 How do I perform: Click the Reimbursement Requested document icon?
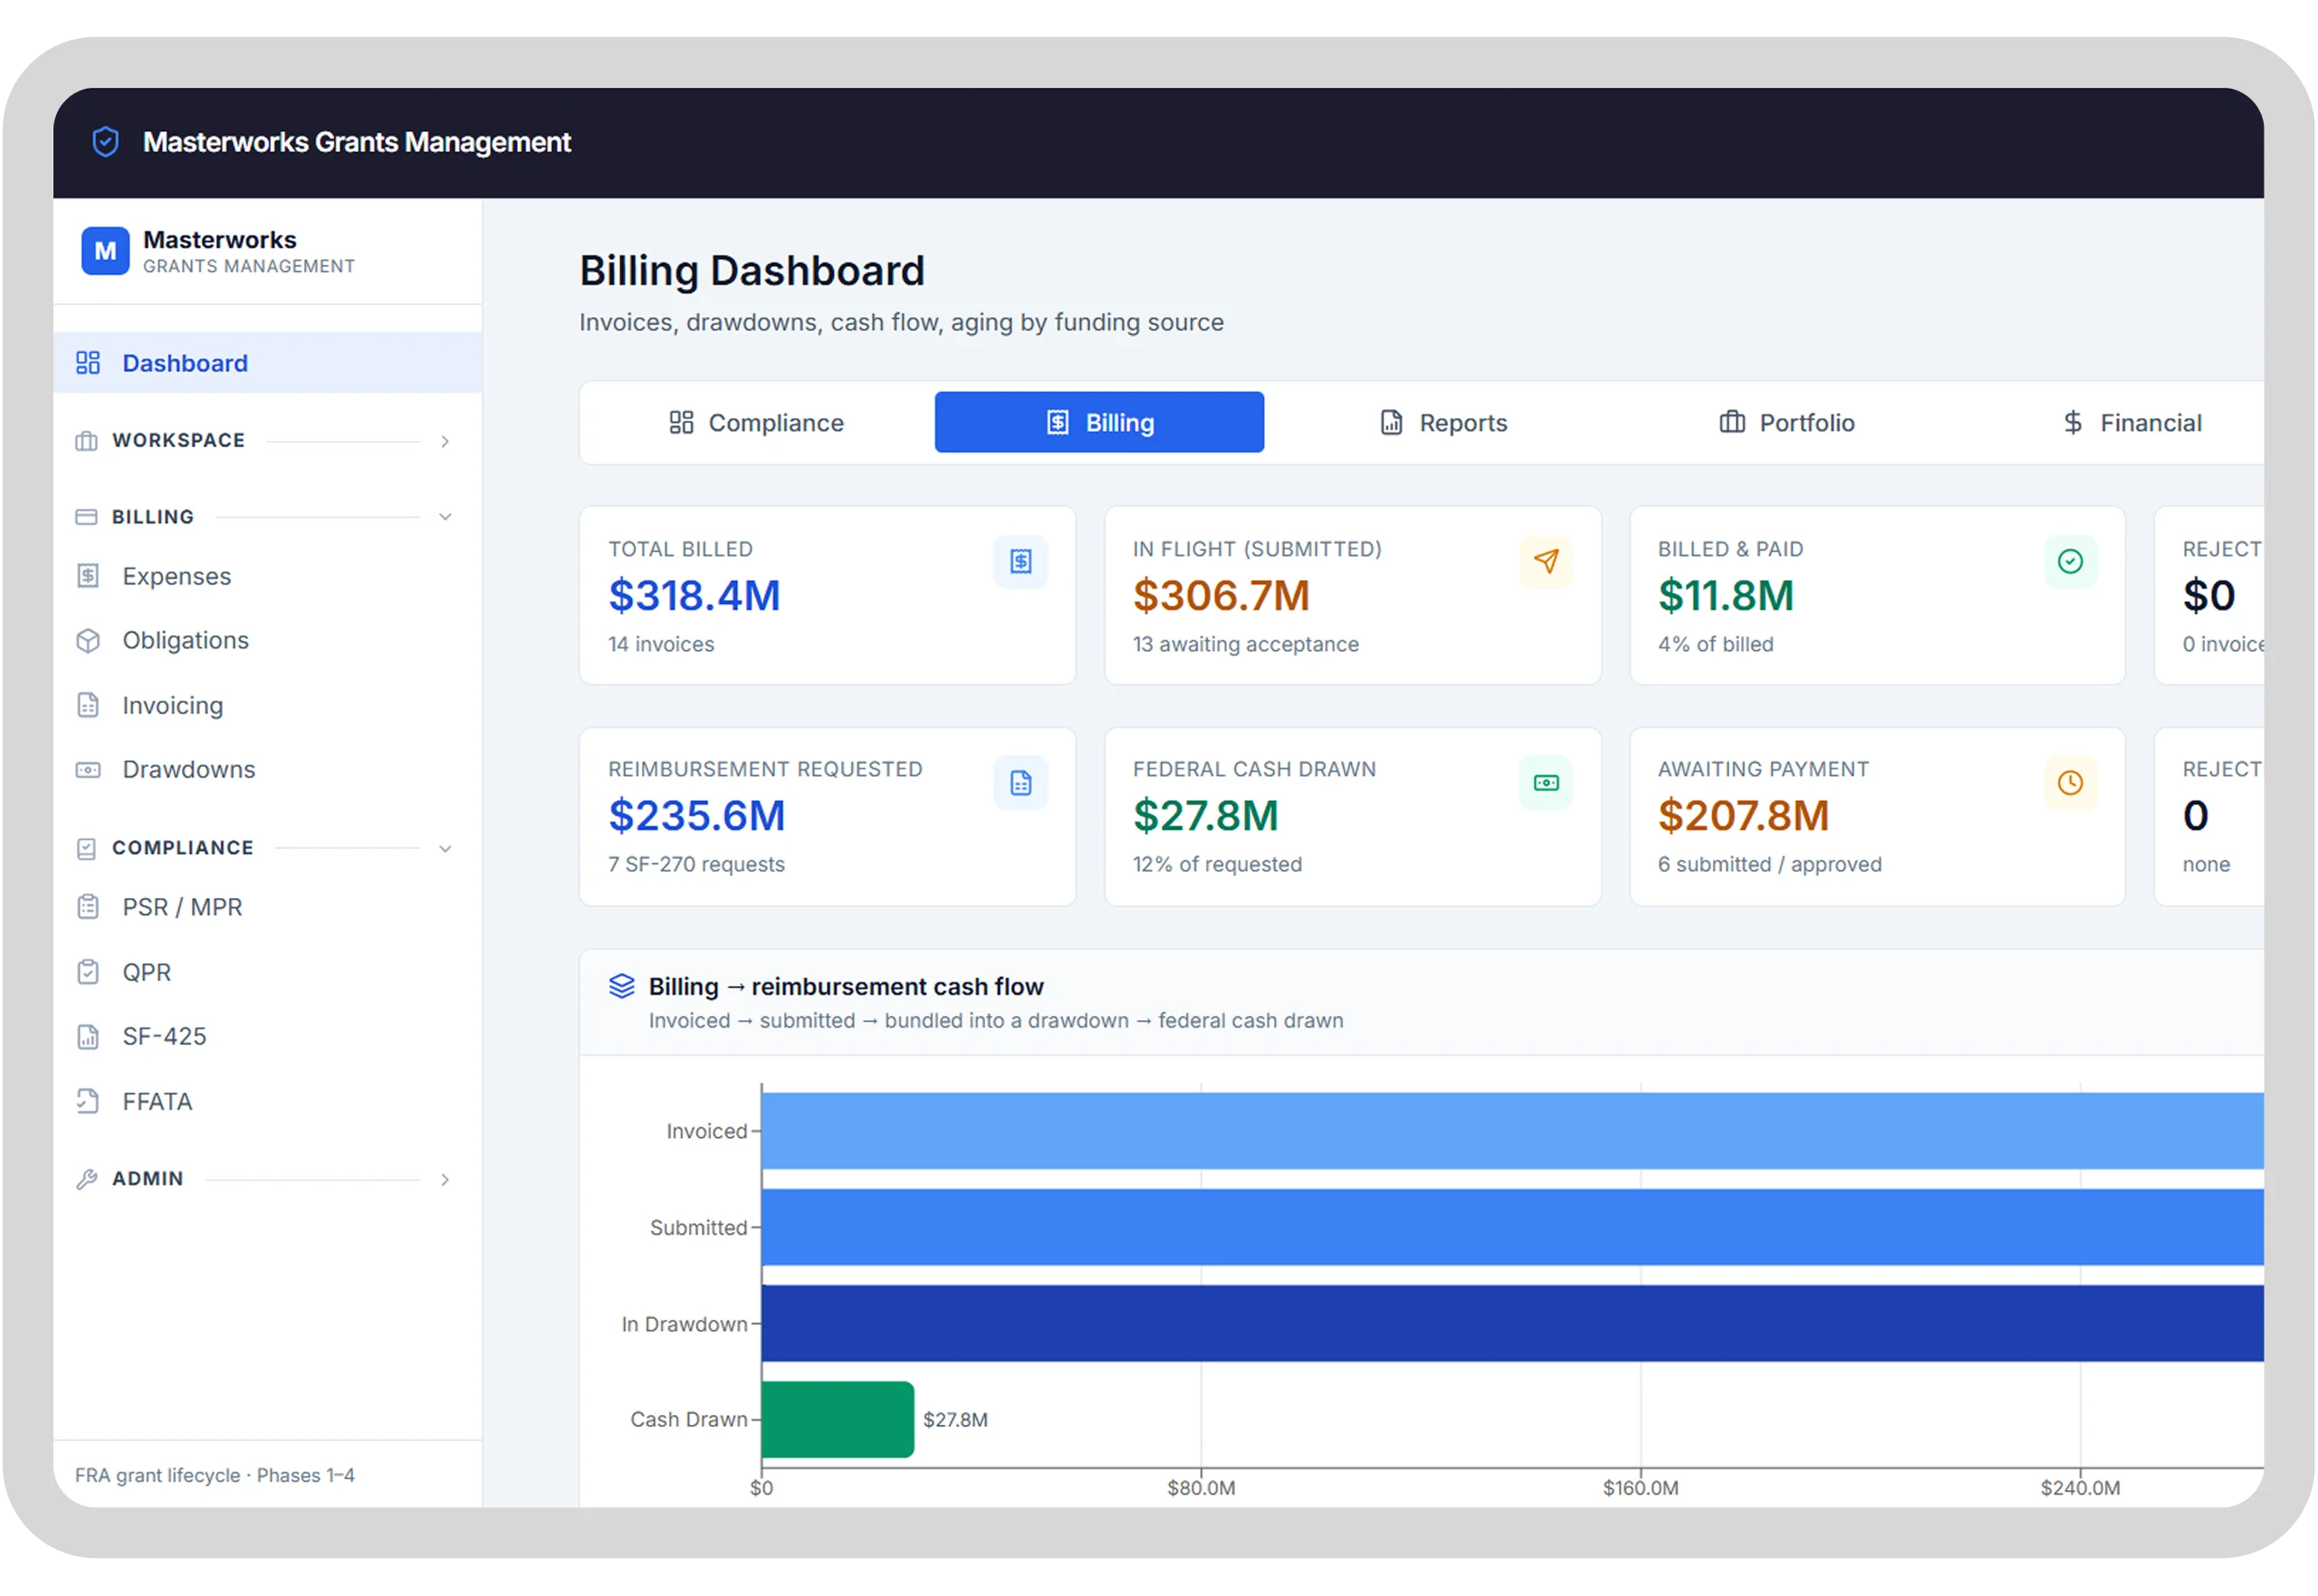1020,783
